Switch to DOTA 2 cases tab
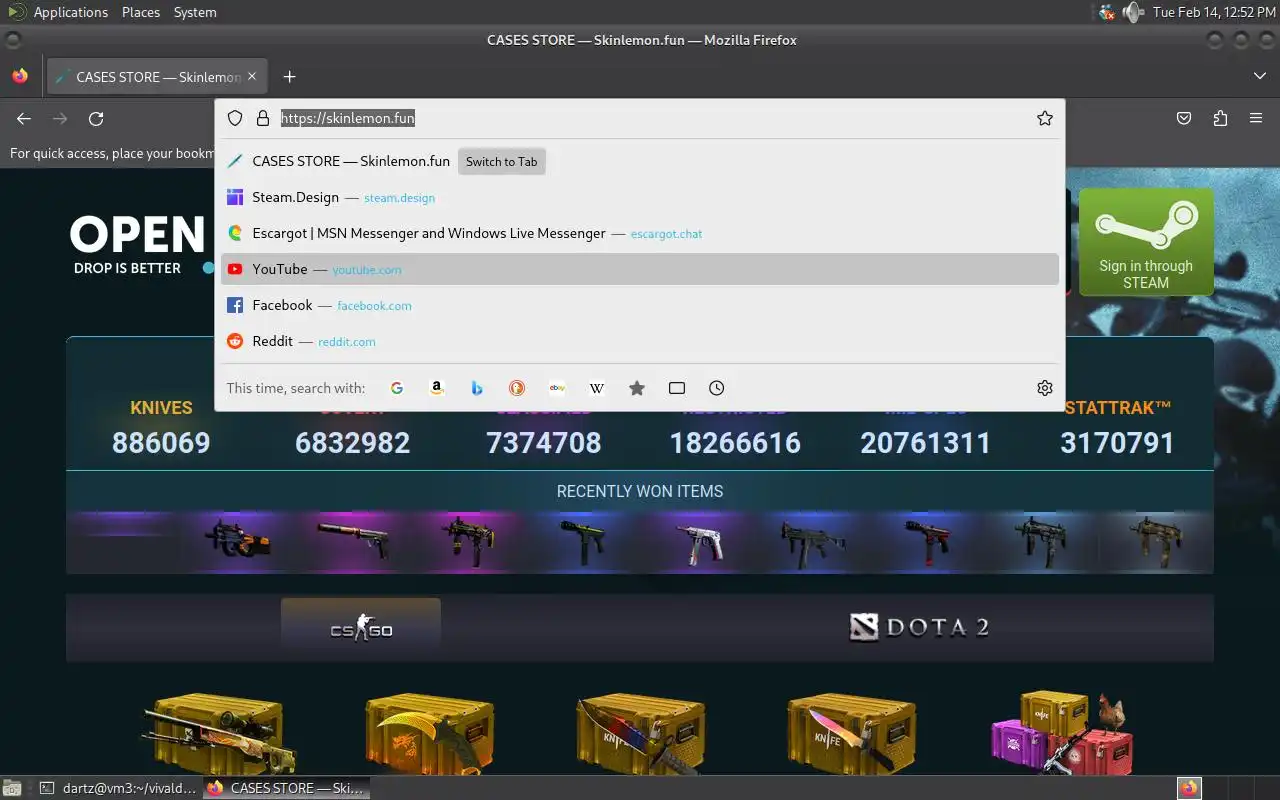 pyautogui.click(x=919, y=627)
